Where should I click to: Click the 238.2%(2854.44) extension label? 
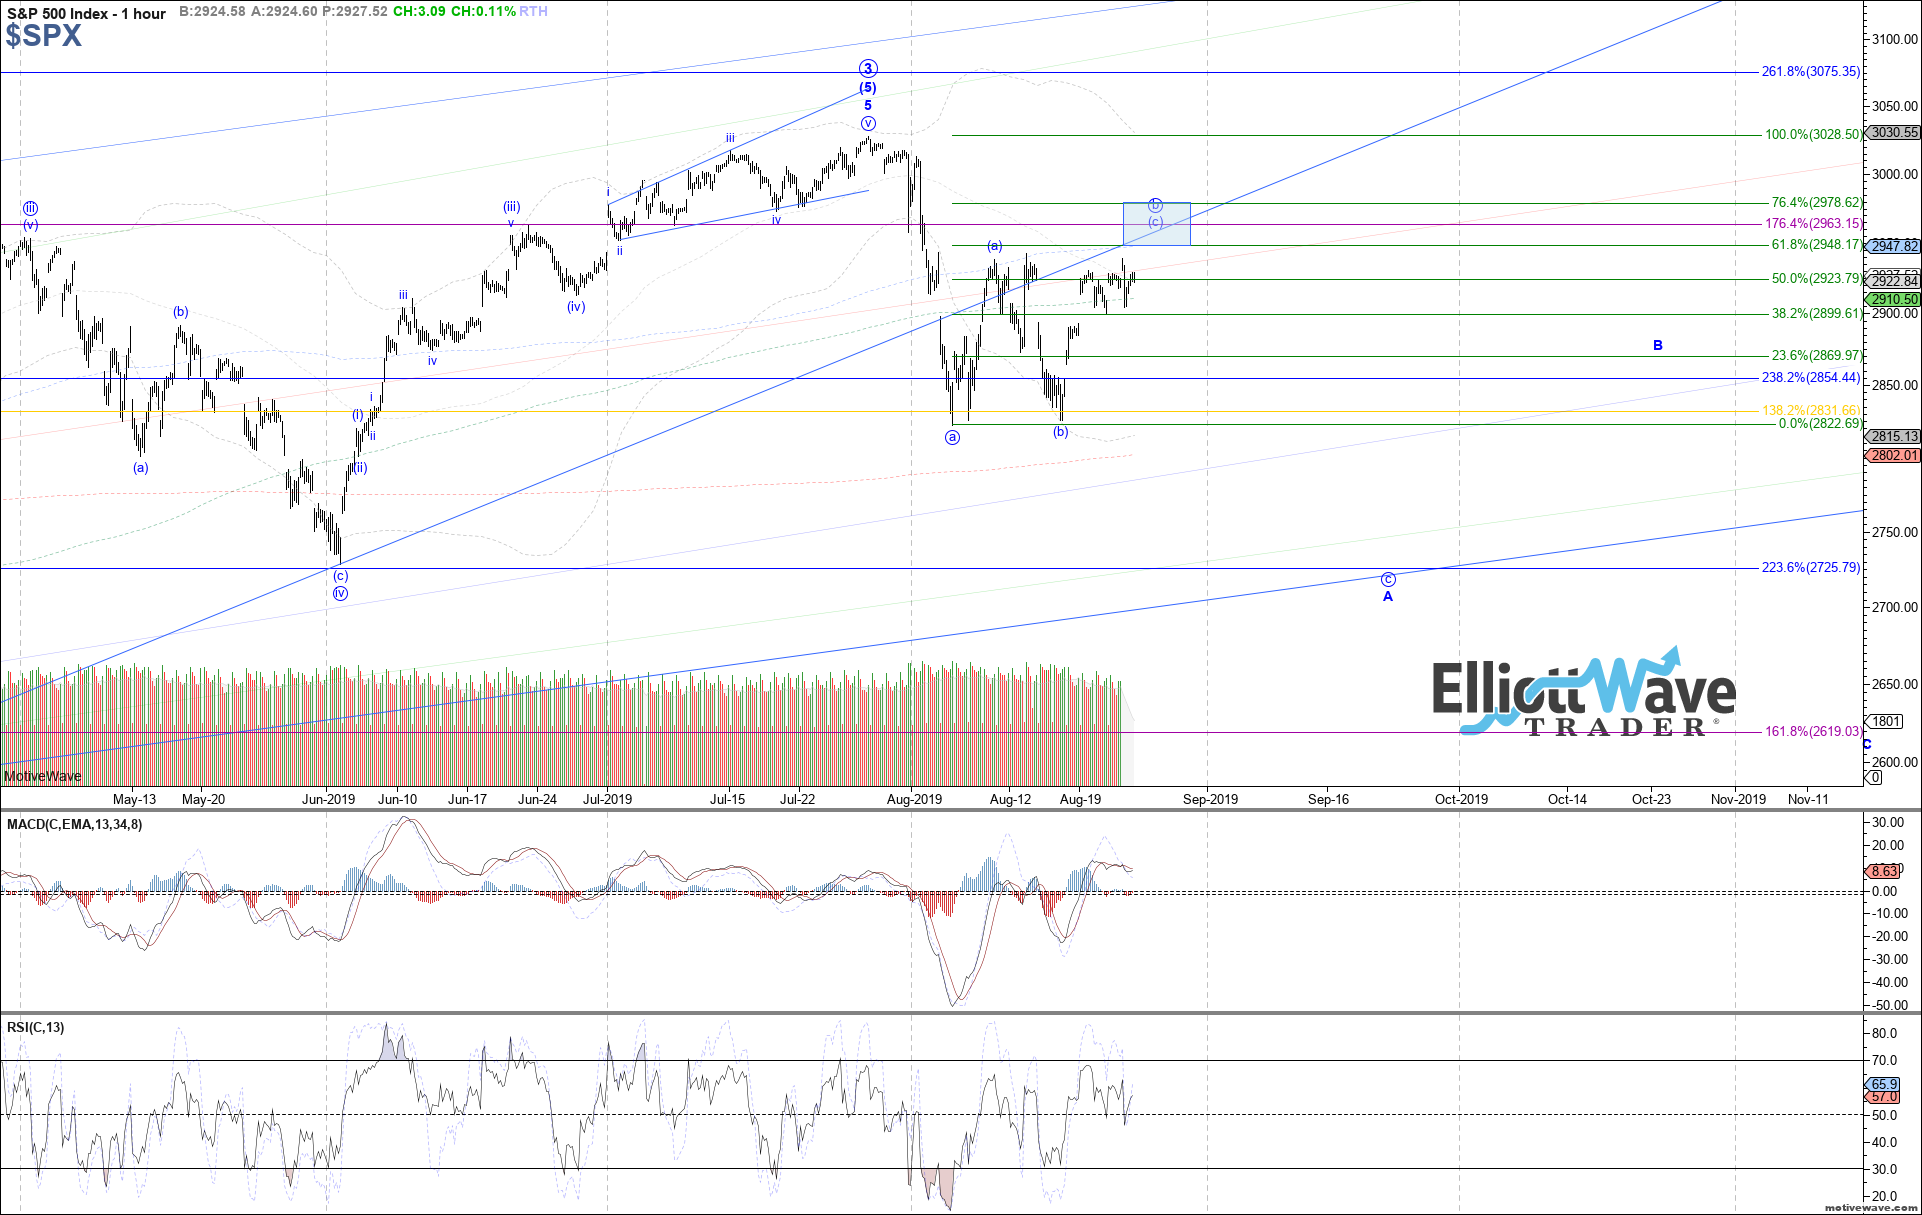point(1811,378)
